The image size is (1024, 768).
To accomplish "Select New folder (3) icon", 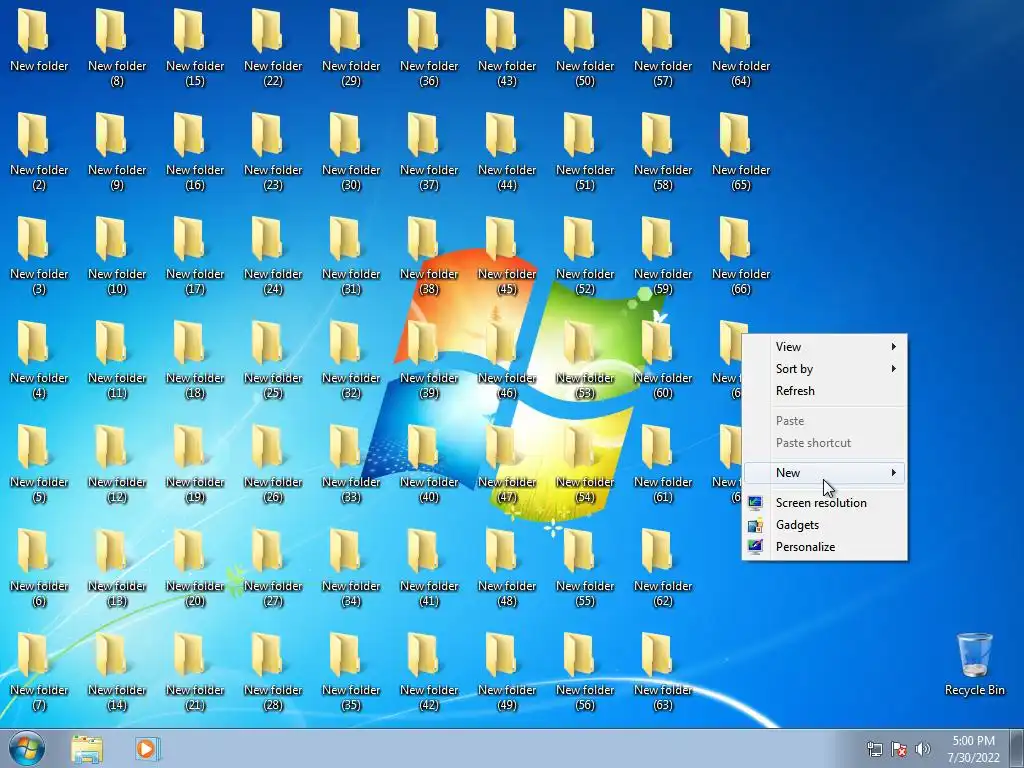I will click(x=32, y=238).
